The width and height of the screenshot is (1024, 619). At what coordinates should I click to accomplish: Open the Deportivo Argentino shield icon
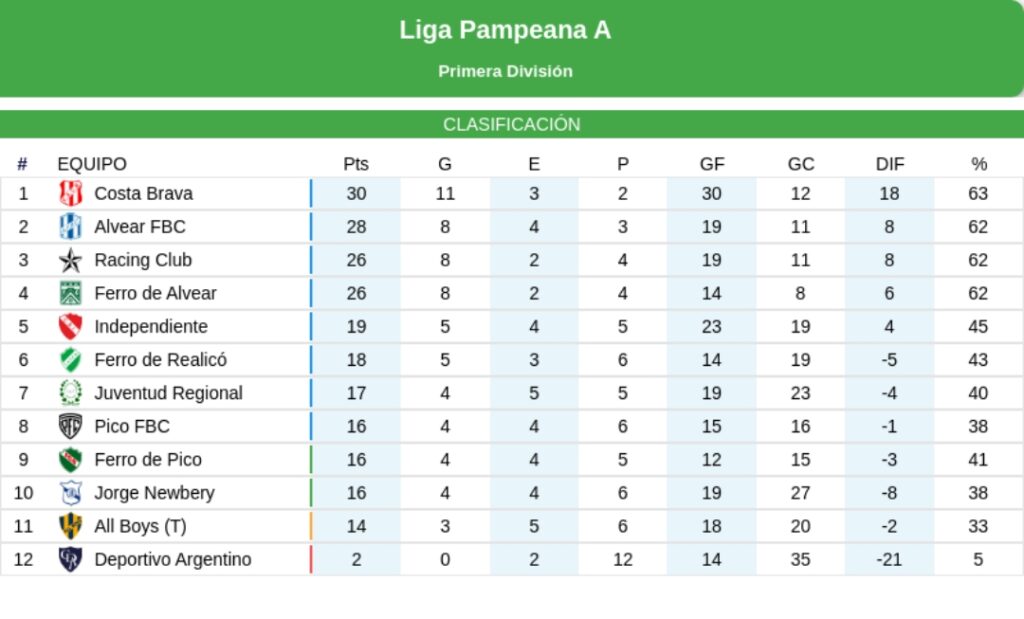[x=71, y=559]
